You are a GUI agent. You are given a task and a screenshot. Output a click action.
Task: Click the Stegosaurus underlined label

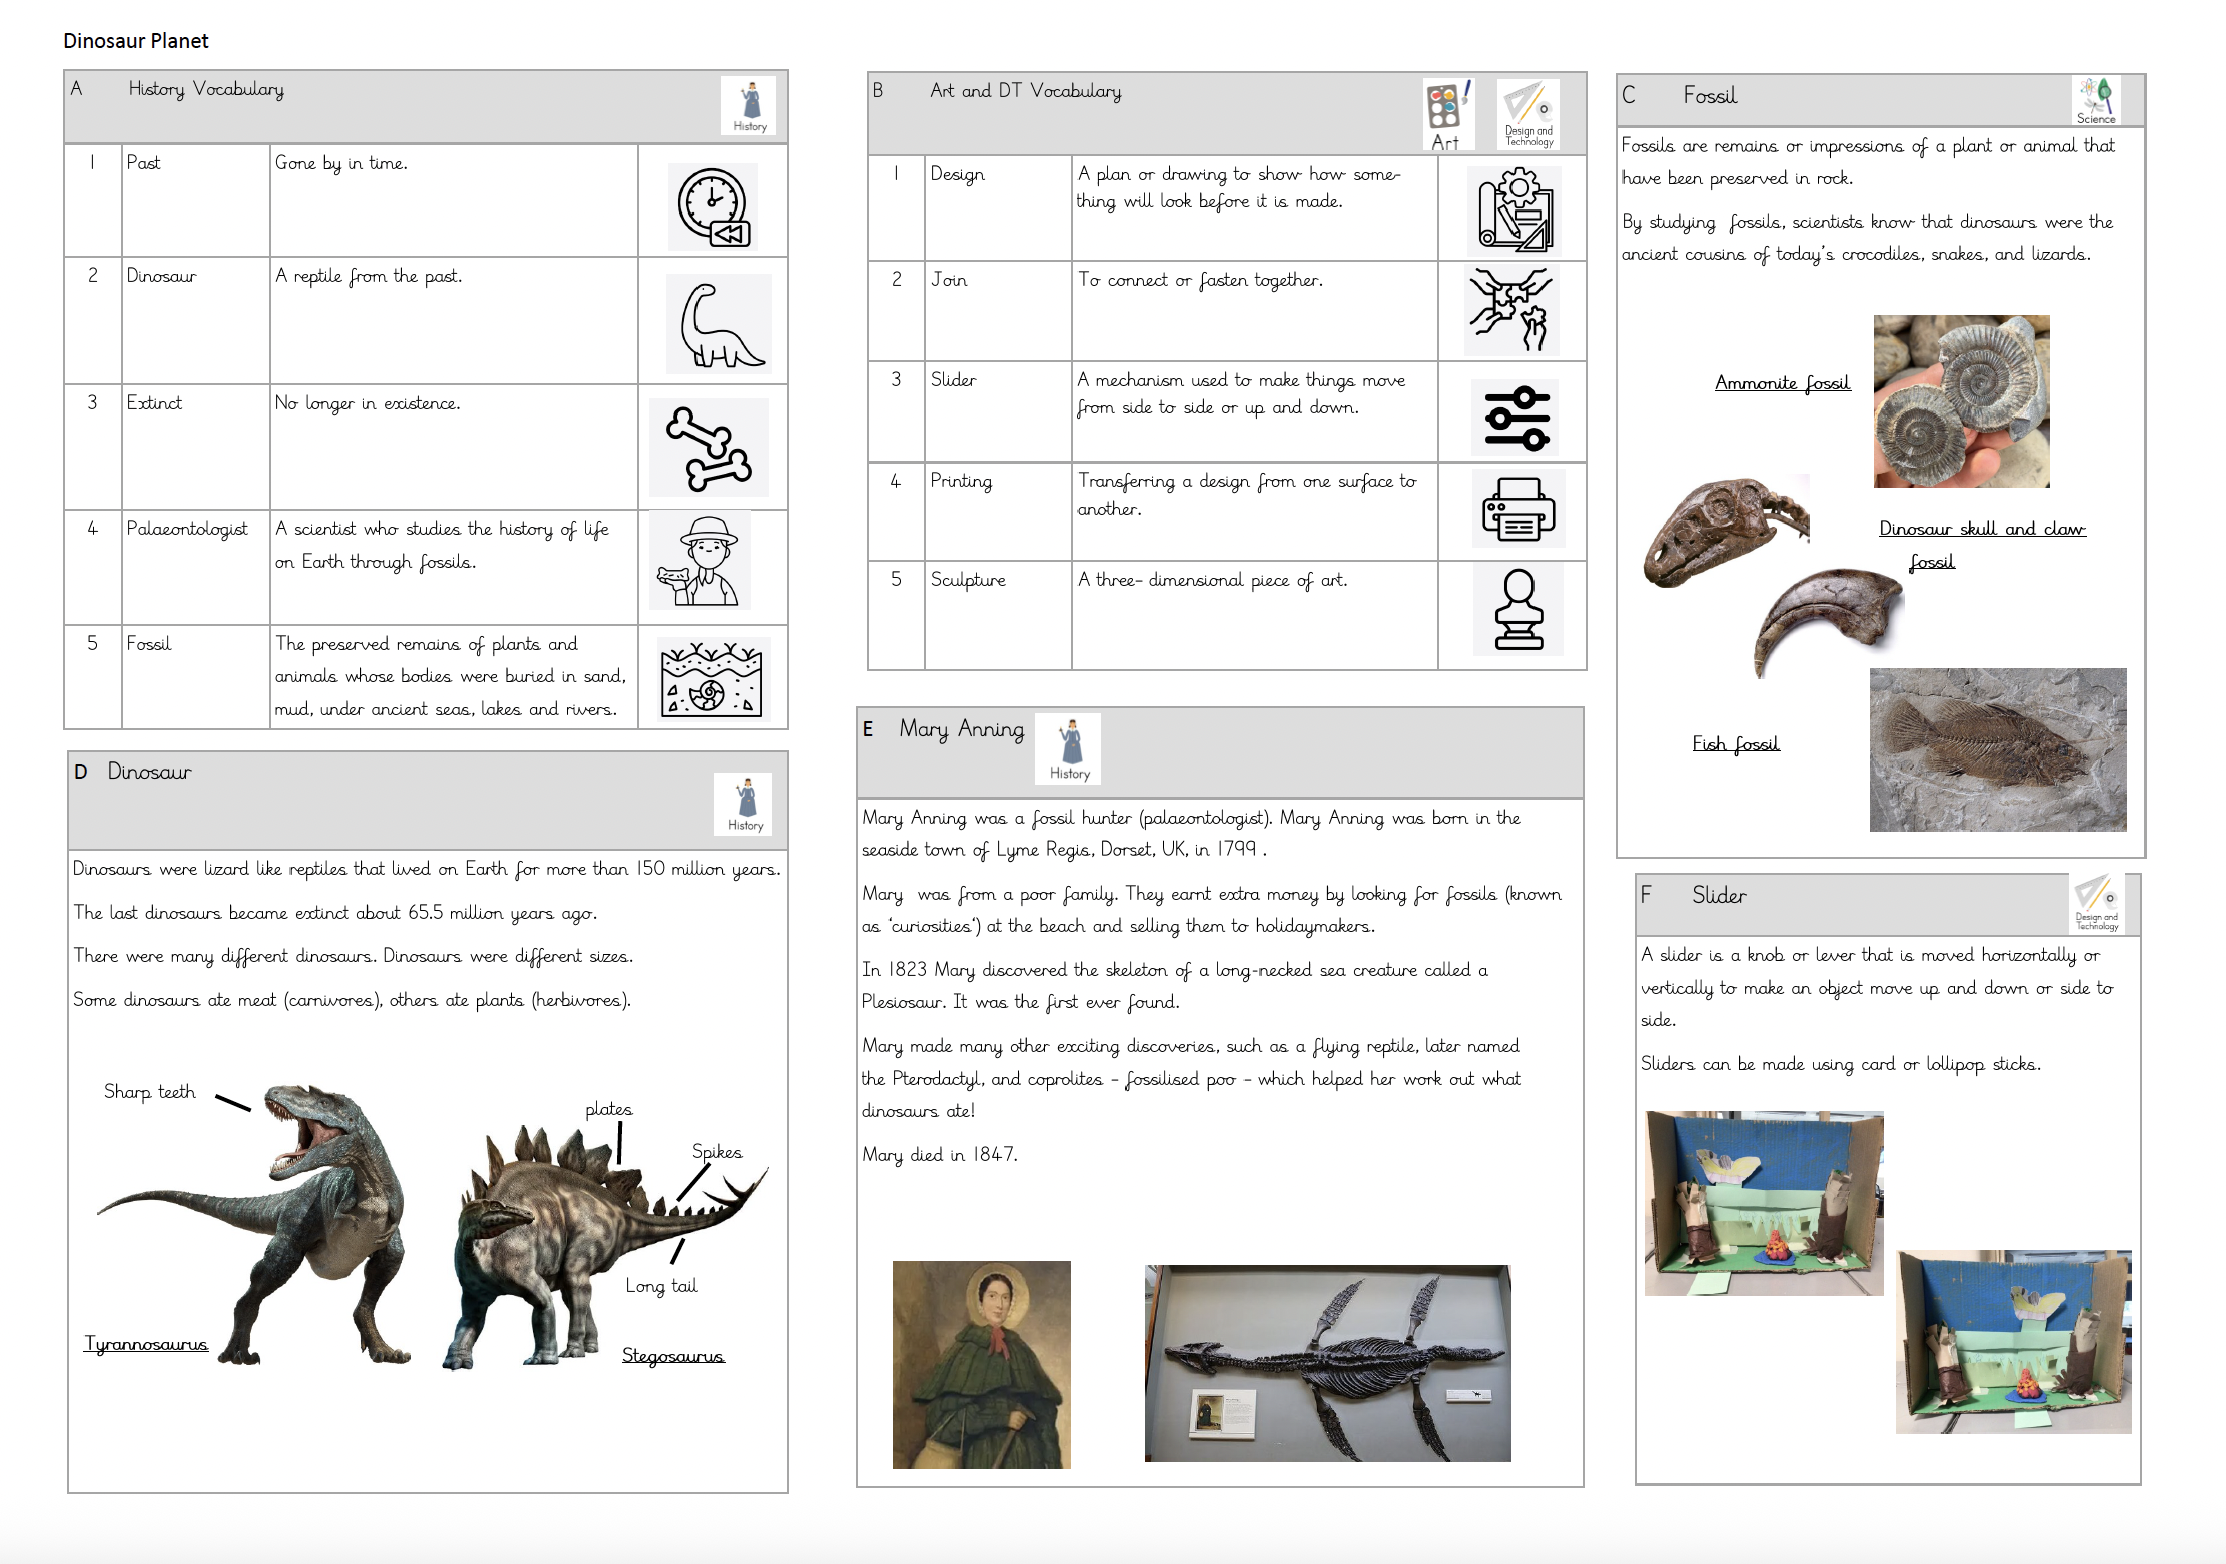pyautogui.click(x=672, y=1356)
